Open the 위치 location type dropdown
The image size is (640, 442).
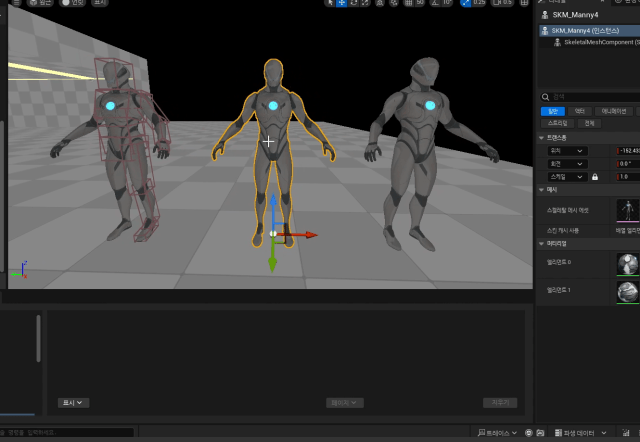(x=567, y=151)
